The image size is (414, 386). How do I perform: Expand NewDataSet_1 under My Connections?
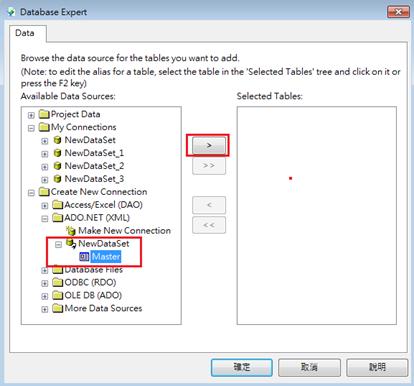click(x=45, y=154)
